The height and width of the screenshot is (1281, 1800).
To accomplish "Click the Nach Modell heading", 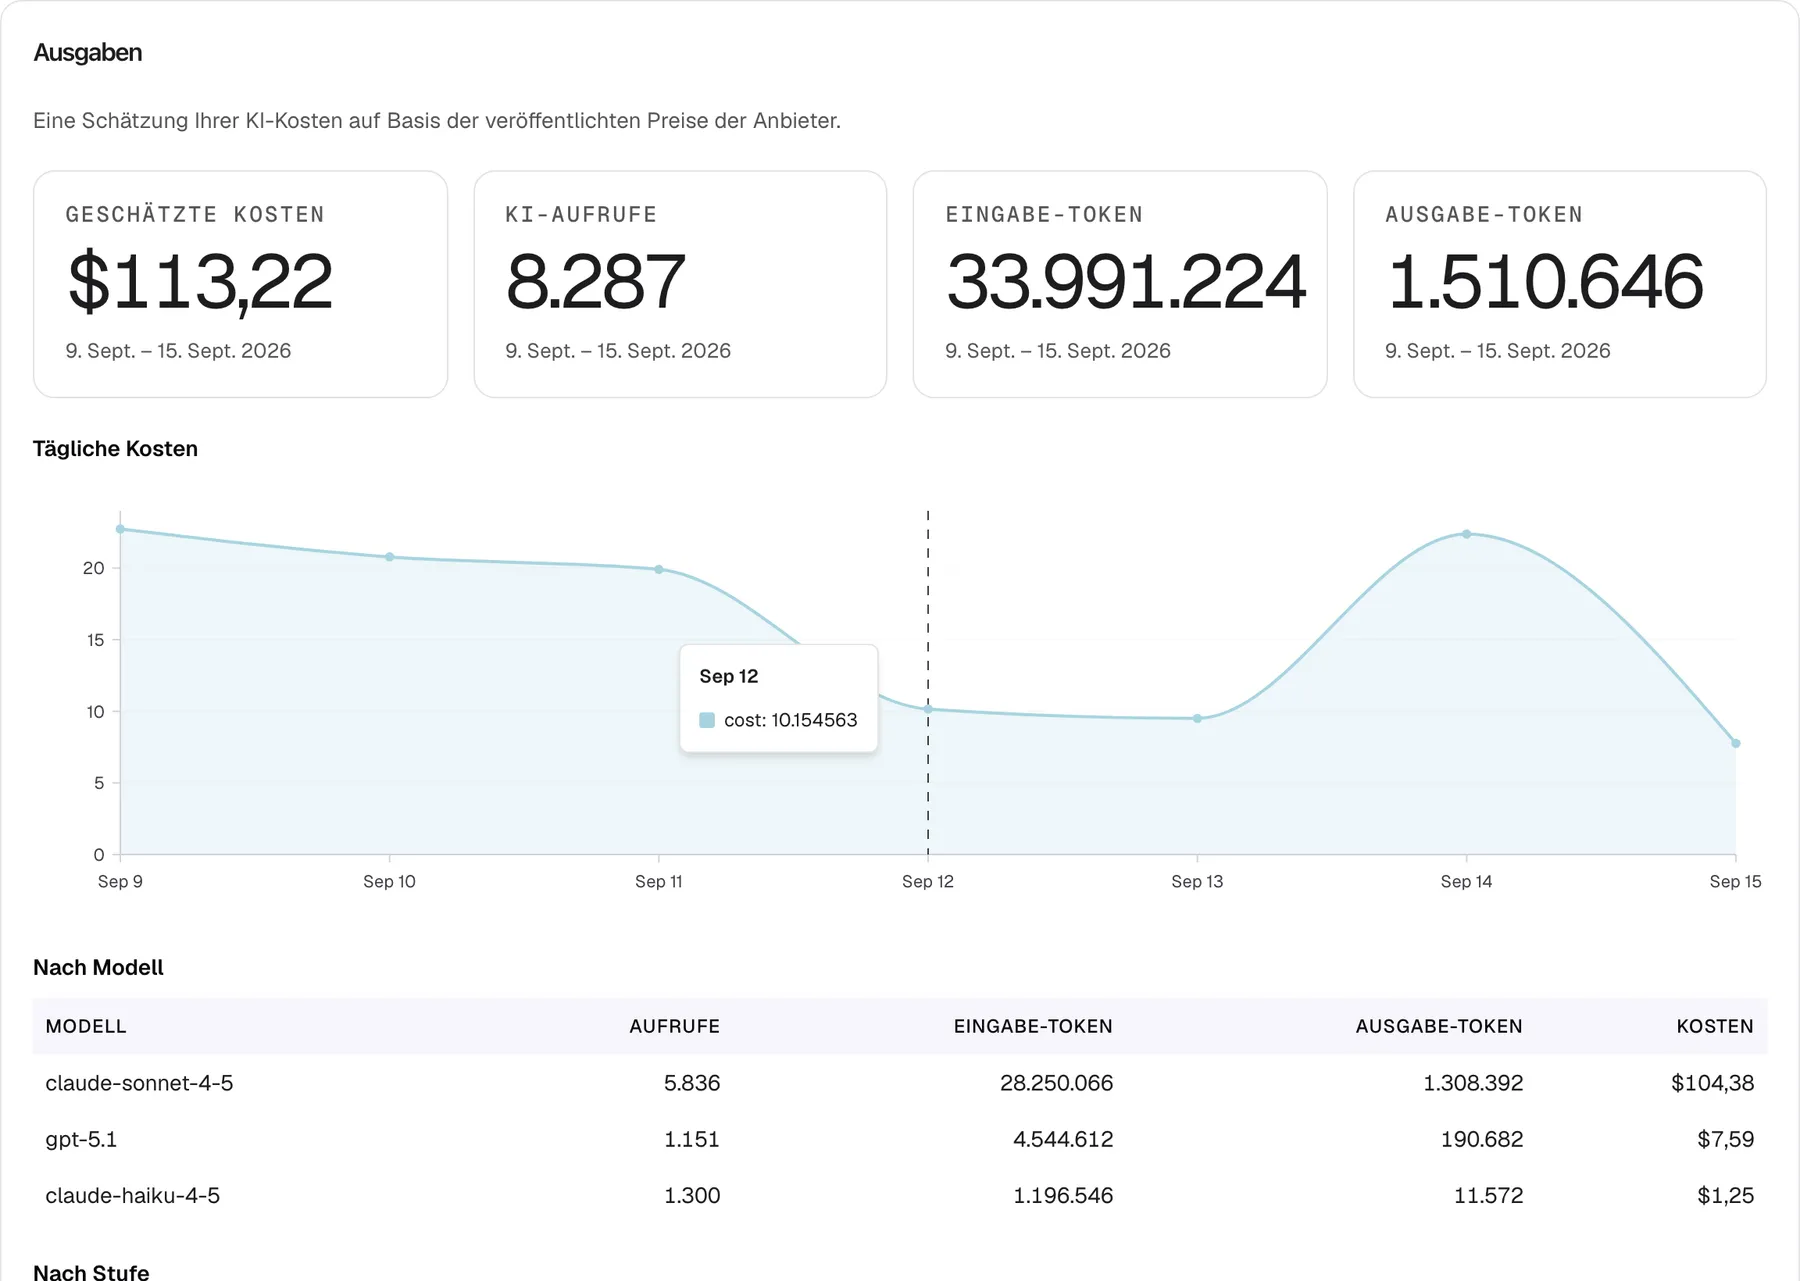I will (x=98, y=967).
